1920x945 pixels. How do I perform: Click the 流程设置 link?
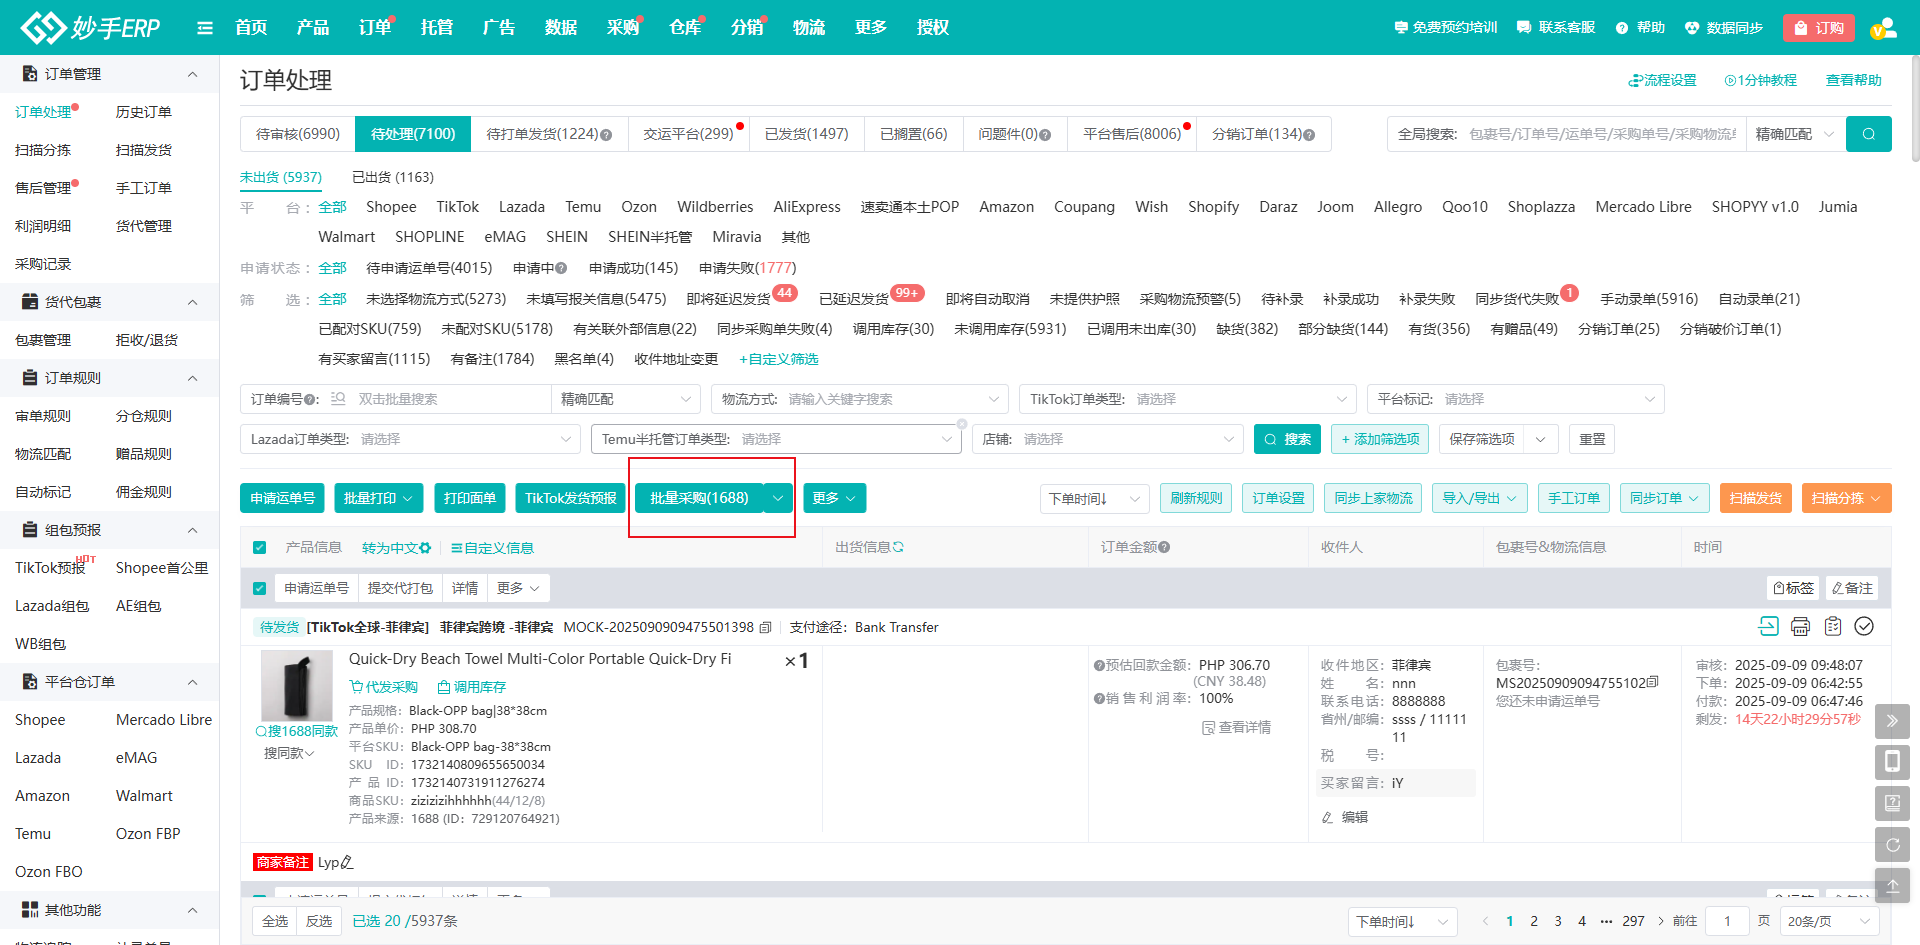pyautogui.click(x=1662, y=80)
